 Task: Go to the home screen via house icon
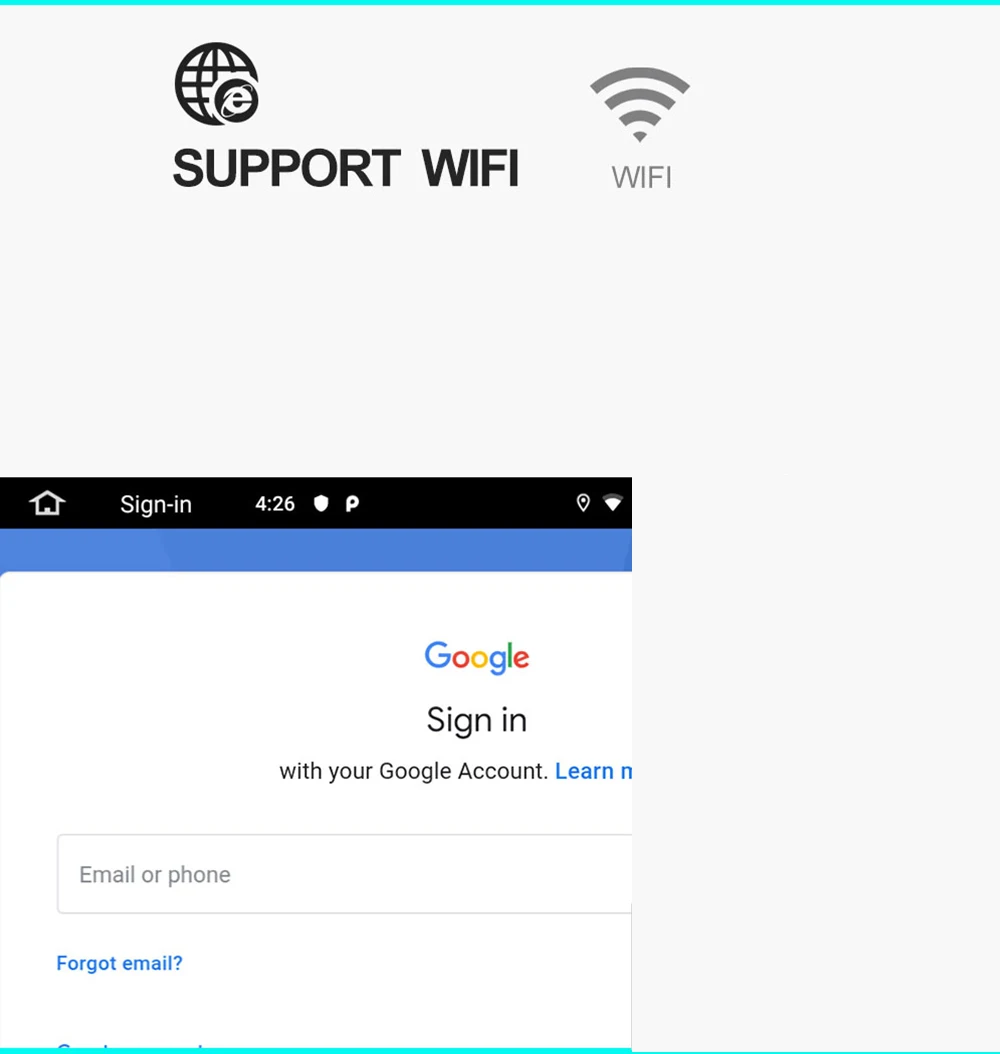[47, 503]
